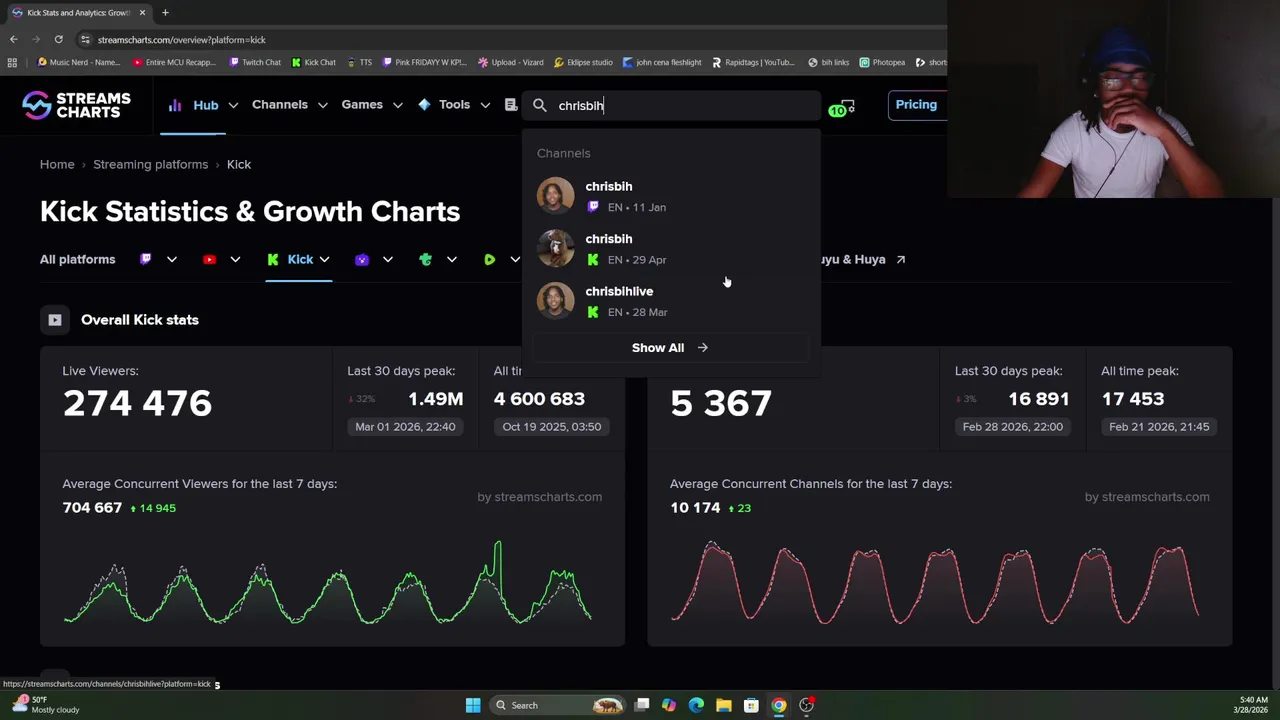The height and width of the screenshot is (720, 1280).
Task: Go back in Chrome
Action: coord(13,39)
